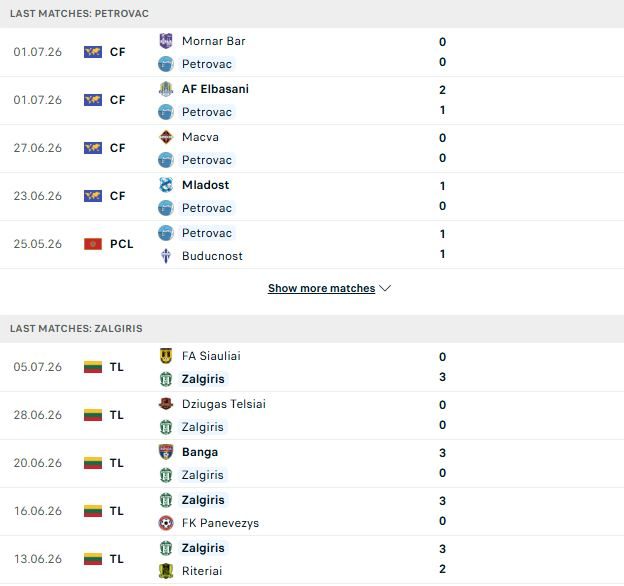Screen dimensions: 624x586
Task: Click the Mornar Bar team crest
Action: [166, 41]
